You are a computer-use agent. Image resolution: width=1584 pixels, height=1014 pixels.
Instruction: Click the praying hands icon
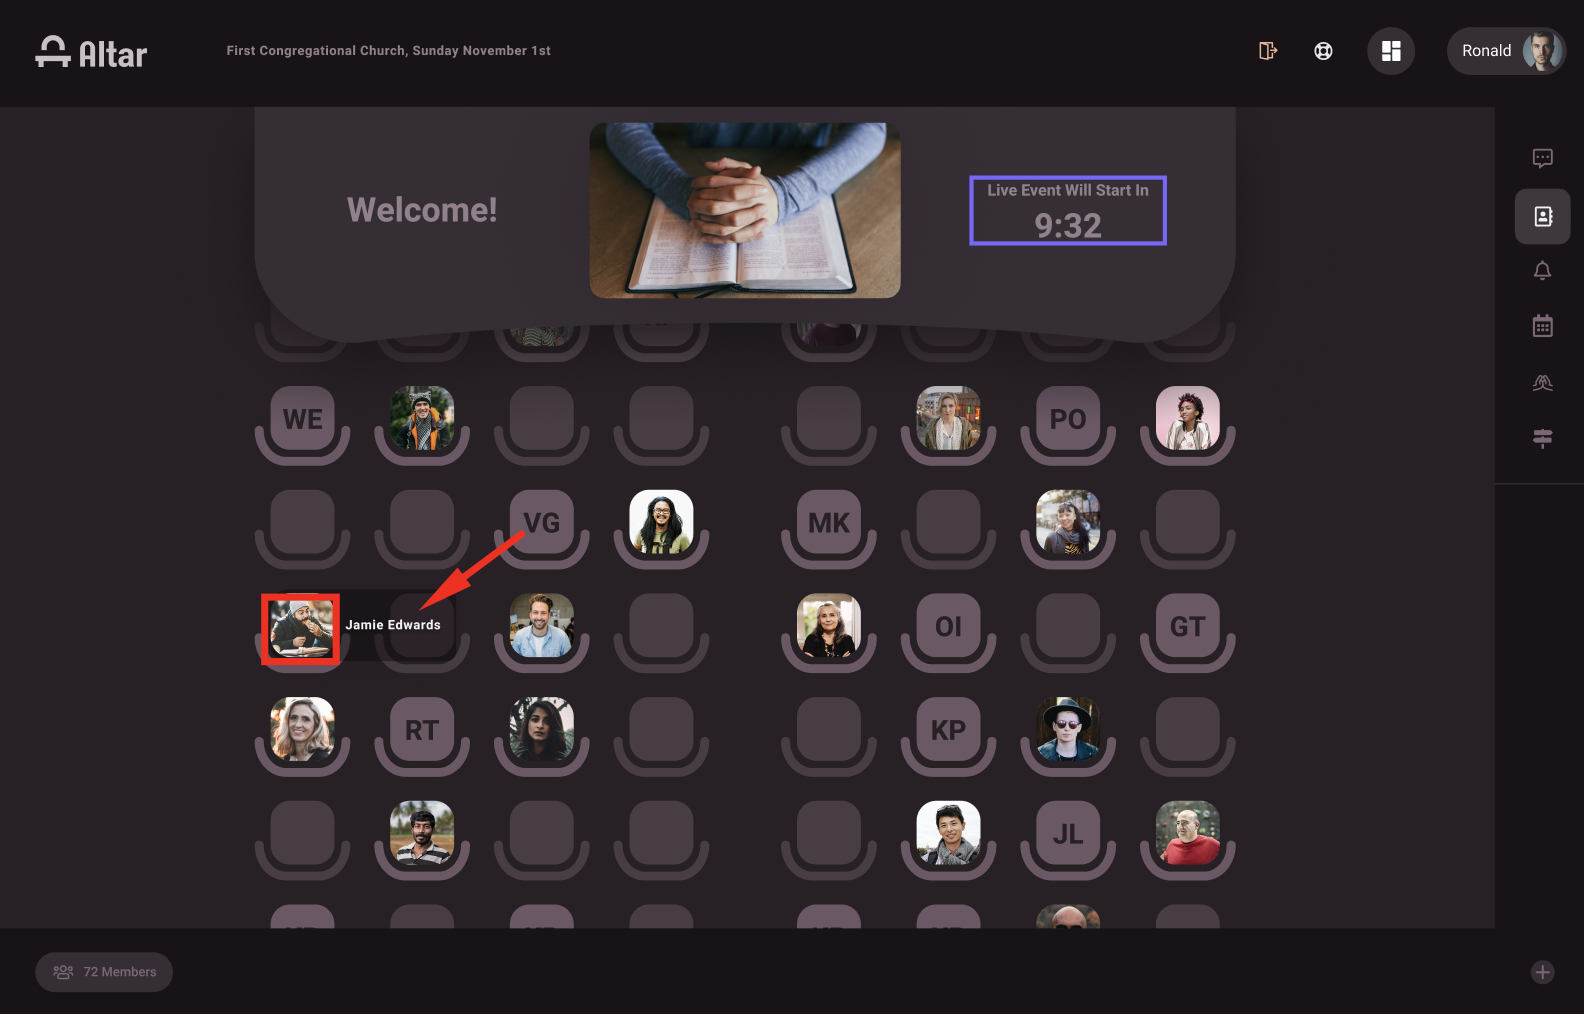pyautogui.click(x=1542, y=382)
